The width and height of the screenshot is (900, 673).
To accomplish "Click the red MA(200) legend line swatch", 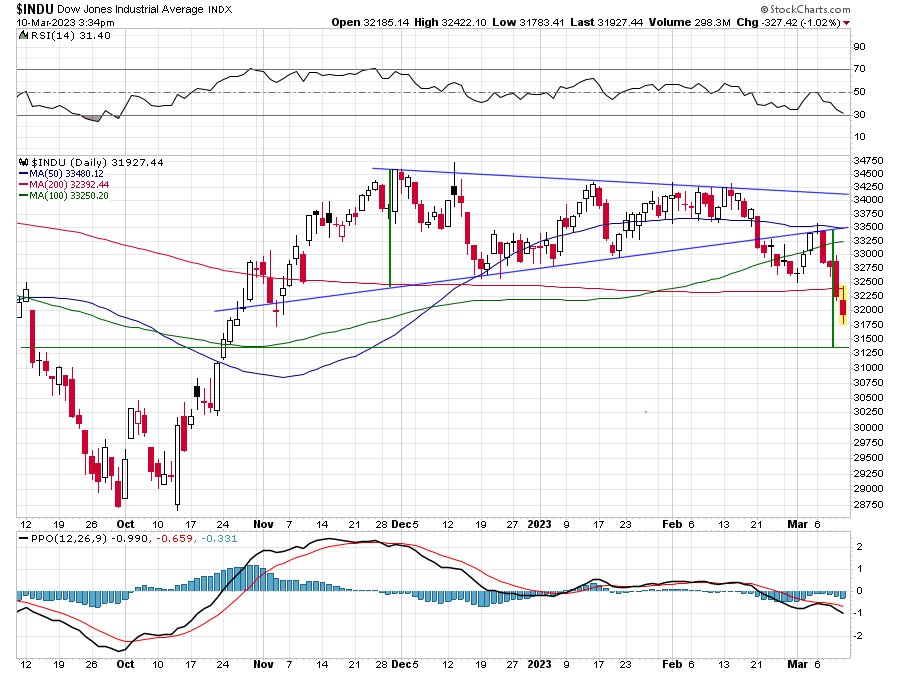I will point(24,184).
